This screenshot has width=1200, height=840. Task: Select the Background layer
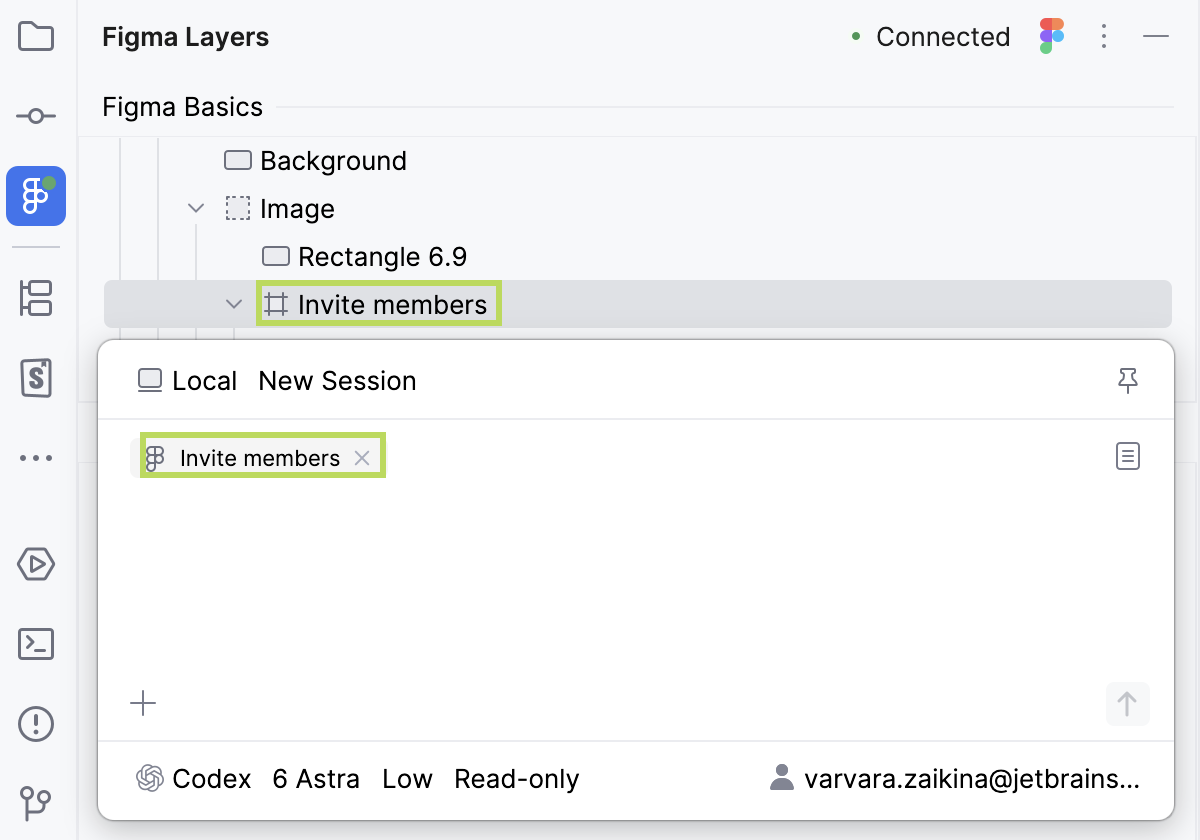tap(316, 161)
